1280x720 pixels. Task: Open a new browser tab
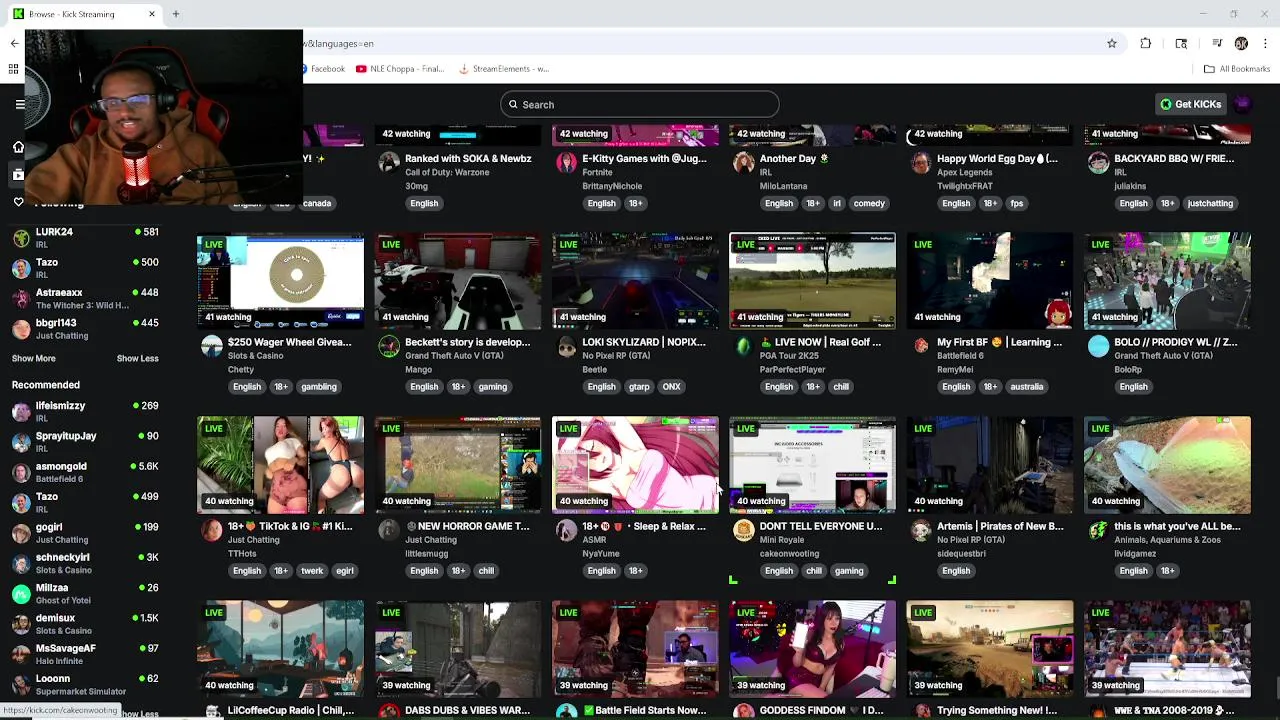click(176, 14)
